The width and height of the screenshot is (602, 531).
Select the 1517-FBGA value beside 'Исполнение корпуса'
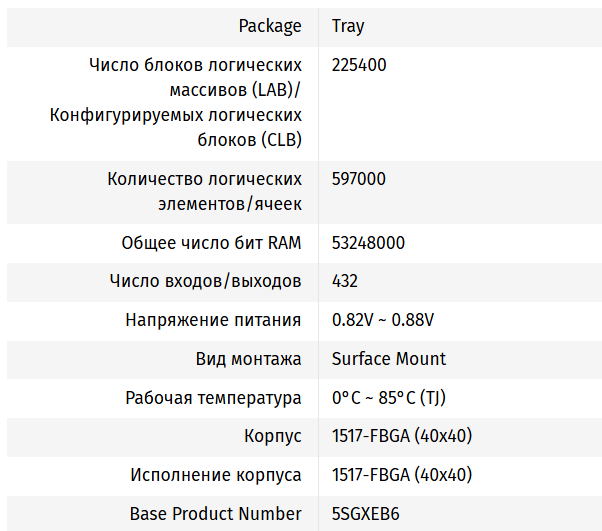[x=402, y=475]
